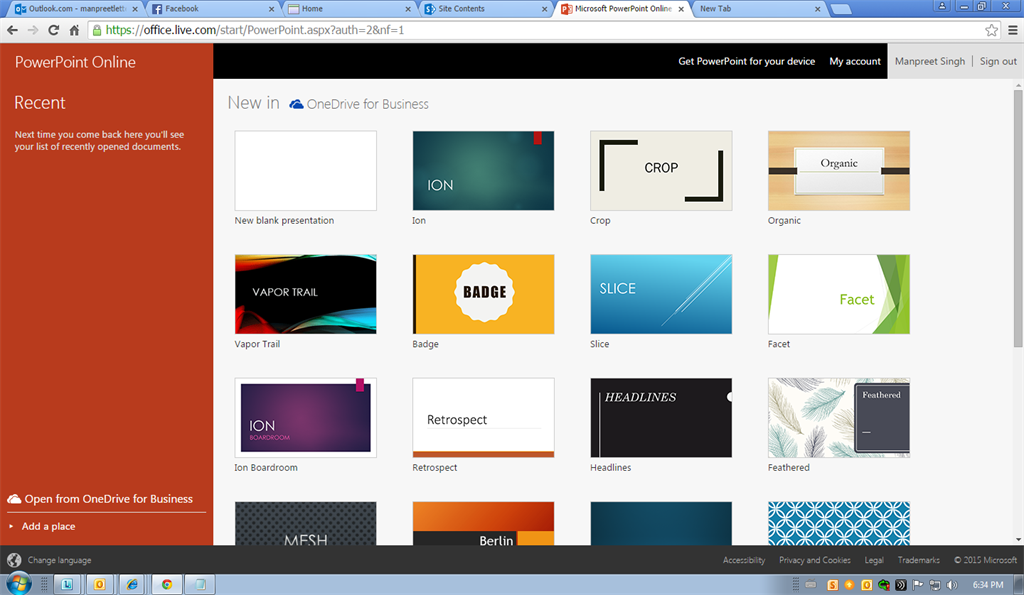Image resolution: width=1024 pixels, height=595 pixels.
Task: Click Sign out
Action: (x=998, y=61)
